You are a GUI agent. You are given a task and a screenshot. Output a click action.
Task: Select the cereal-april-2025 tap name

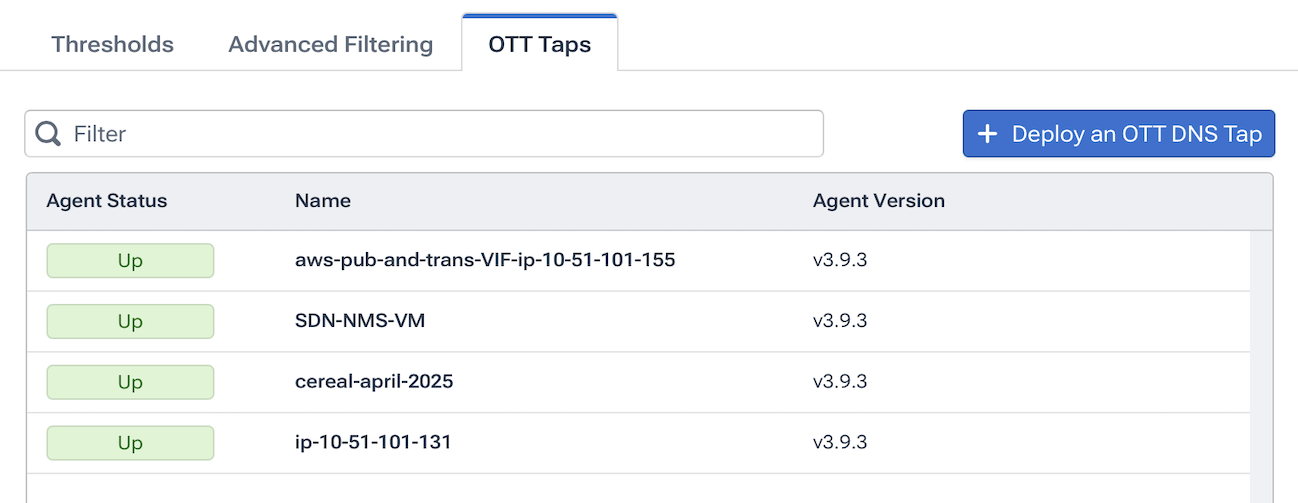(374, 382)
